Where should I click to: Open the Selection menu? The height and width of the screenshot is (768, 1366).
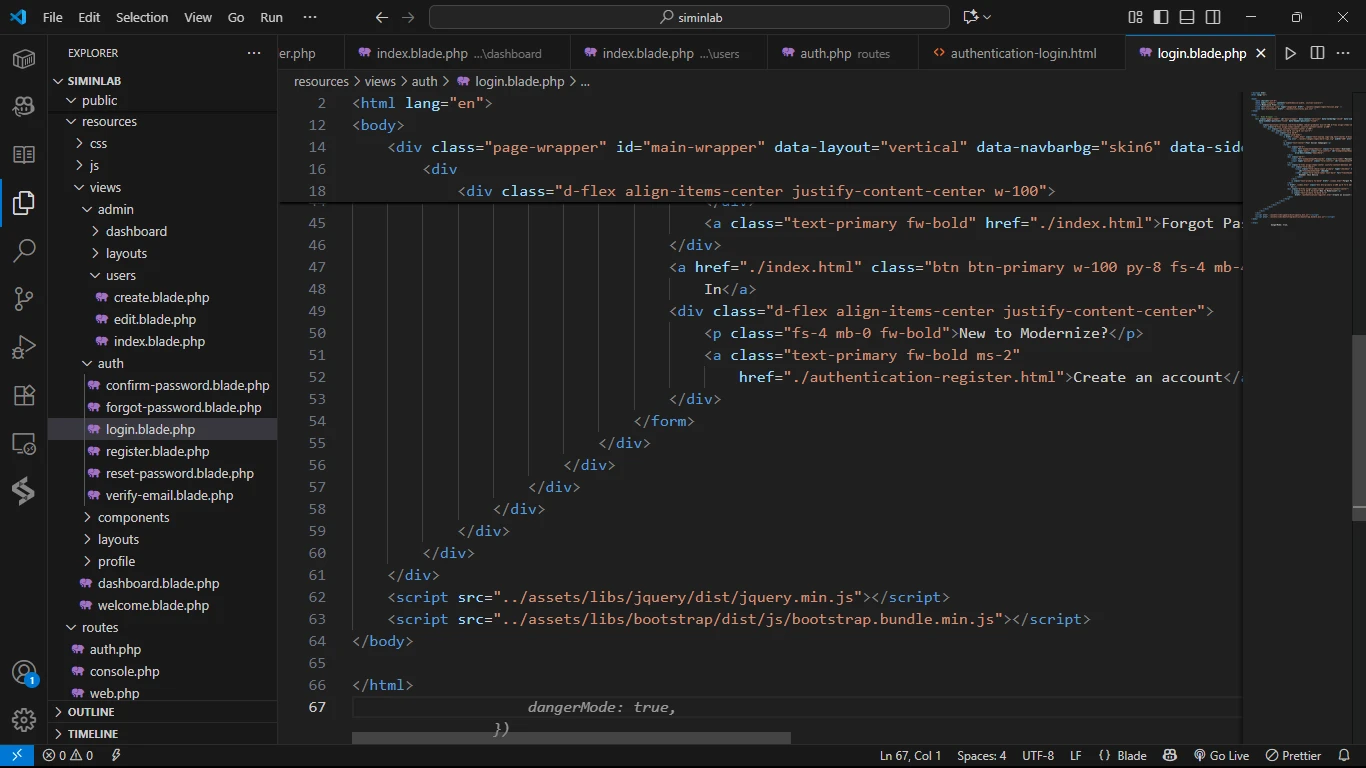pyautogui.click(x=142, y=17)
